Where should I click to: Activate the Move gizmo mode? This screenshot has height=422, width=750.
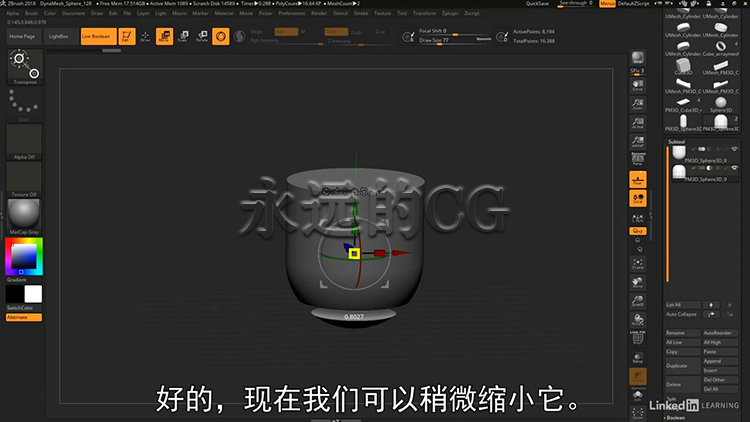coord(164,36)
